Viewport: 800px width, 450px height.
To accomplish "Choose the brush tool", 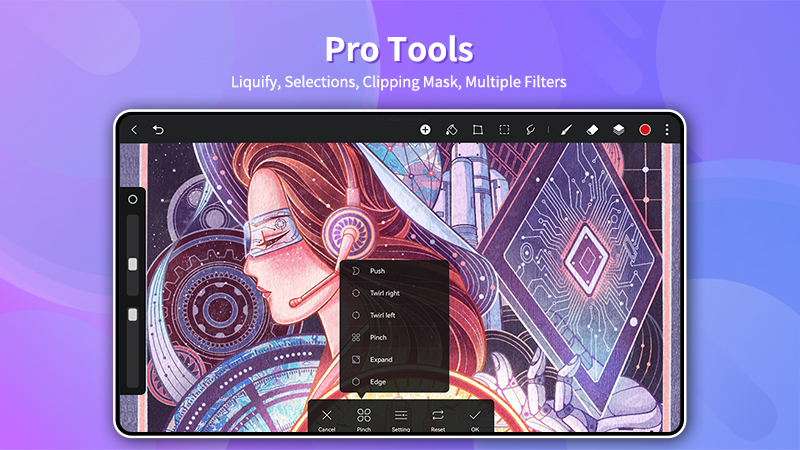I will 566,130.
